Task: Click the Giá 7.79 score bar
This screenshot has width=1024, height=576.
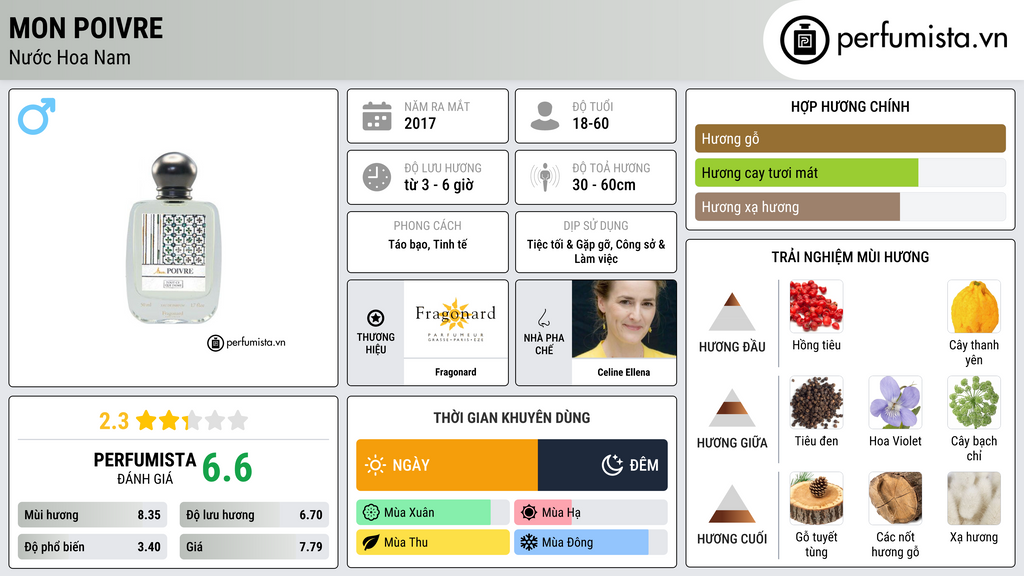Action: click(x=254, y=547)
